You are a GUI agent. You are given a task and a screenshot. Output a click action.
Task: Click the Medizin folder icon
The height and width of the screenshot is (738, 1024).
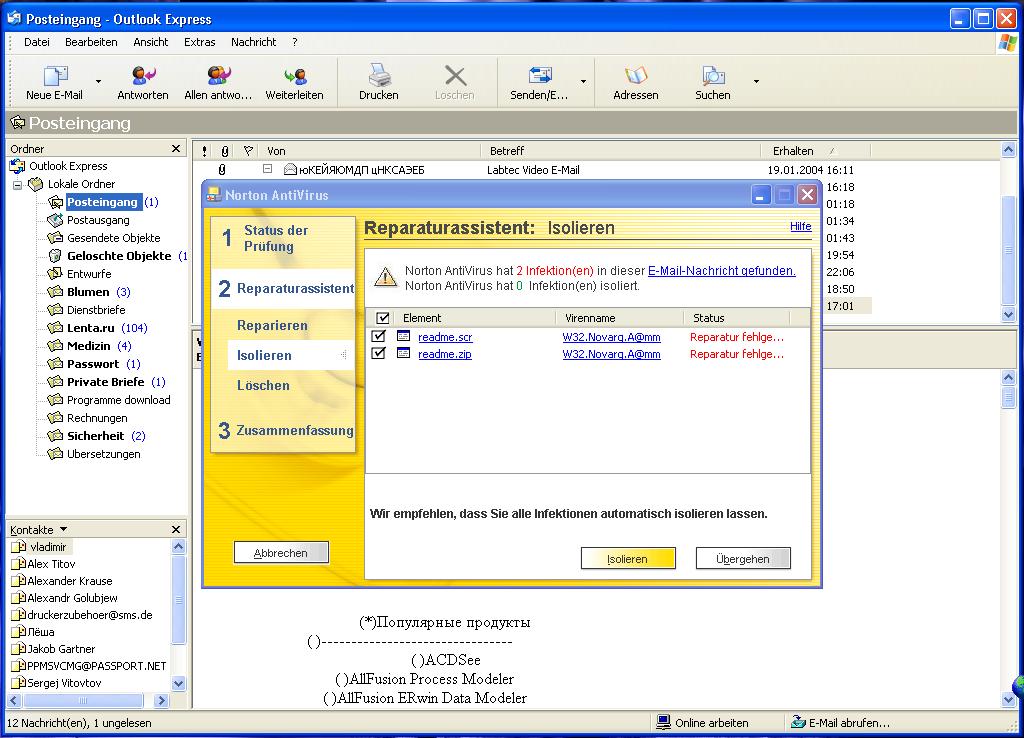point(56,345)
